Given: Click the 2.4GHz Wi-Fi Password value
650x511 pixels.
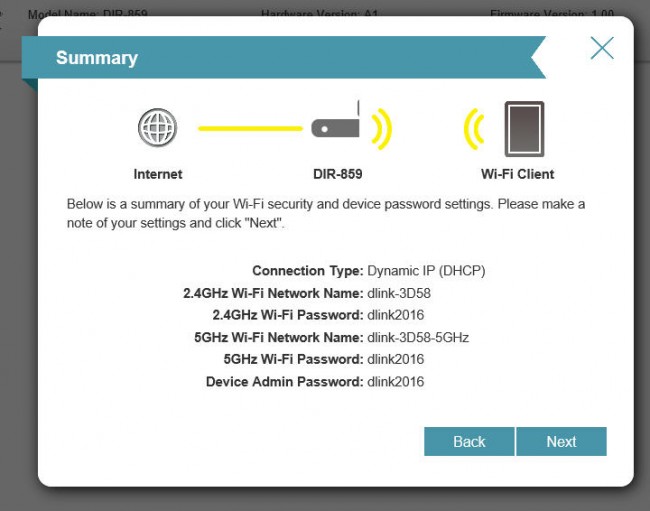Looking at the screenshot, I should [395, 315].
